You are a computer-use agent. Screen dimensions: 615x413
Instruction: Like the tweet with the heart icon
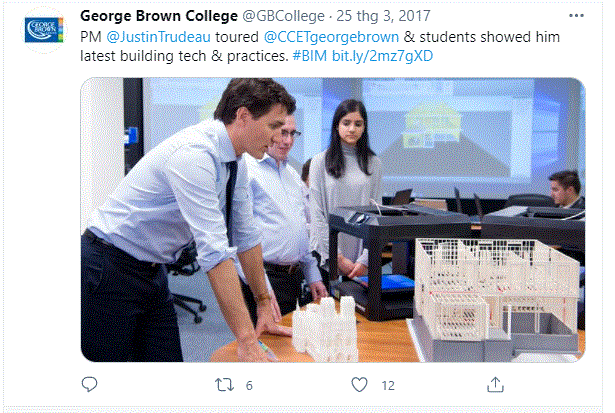[360, 384]
